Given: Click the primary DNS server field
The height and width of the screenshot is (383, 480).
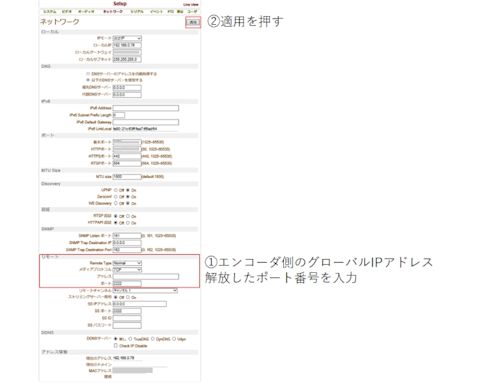Looking at the screenshot, I should click(x=127, y=88).
